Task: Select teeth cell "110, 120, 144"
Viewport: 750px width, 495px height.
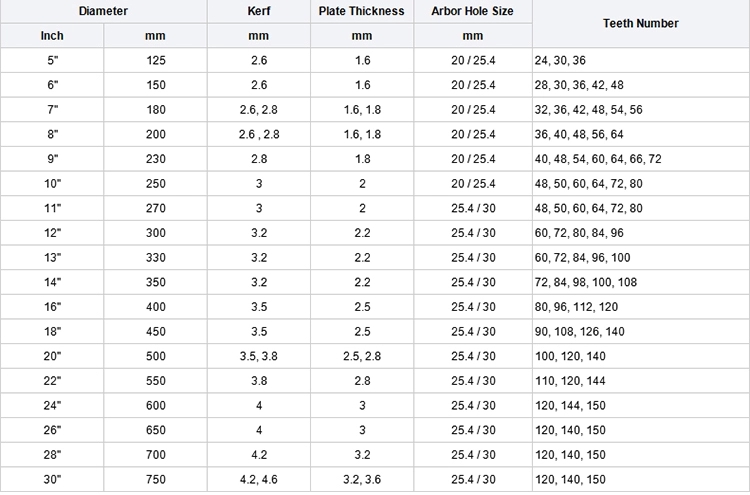Action: pos(572,381)
